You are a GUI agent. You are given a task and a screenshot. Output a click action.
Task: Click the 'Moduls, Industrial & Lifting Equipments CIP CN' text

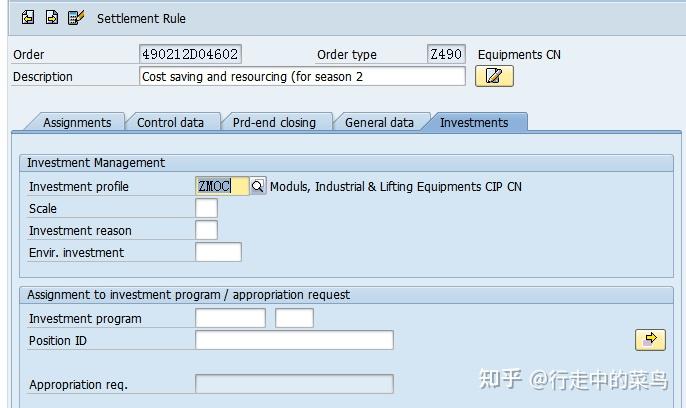pos(396,187)
